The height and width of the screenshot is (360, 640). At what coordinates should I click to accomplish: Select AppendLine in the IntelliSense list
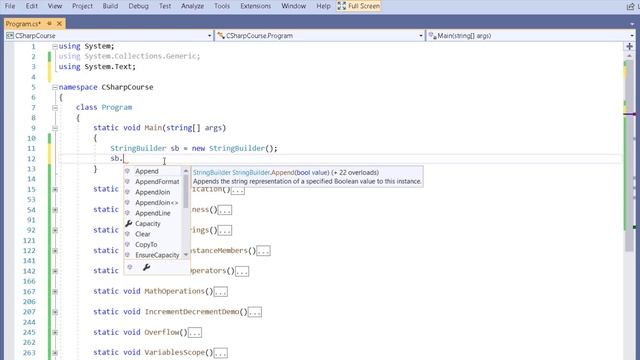[153, 213]
